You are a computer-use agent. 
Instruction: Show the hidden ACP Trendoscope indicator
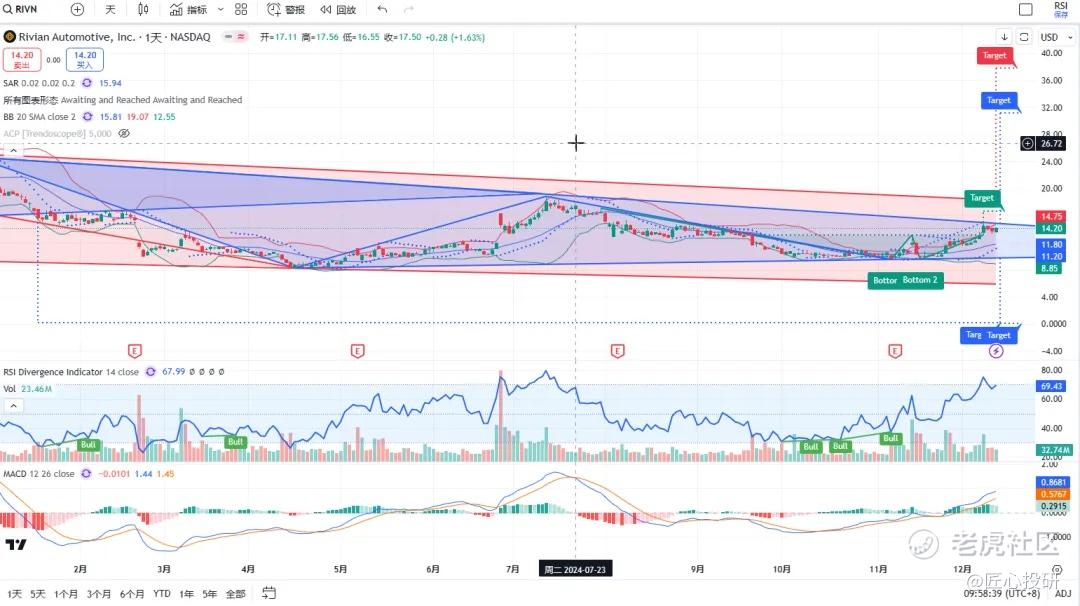pyautogui.click(x=124, y=134)
